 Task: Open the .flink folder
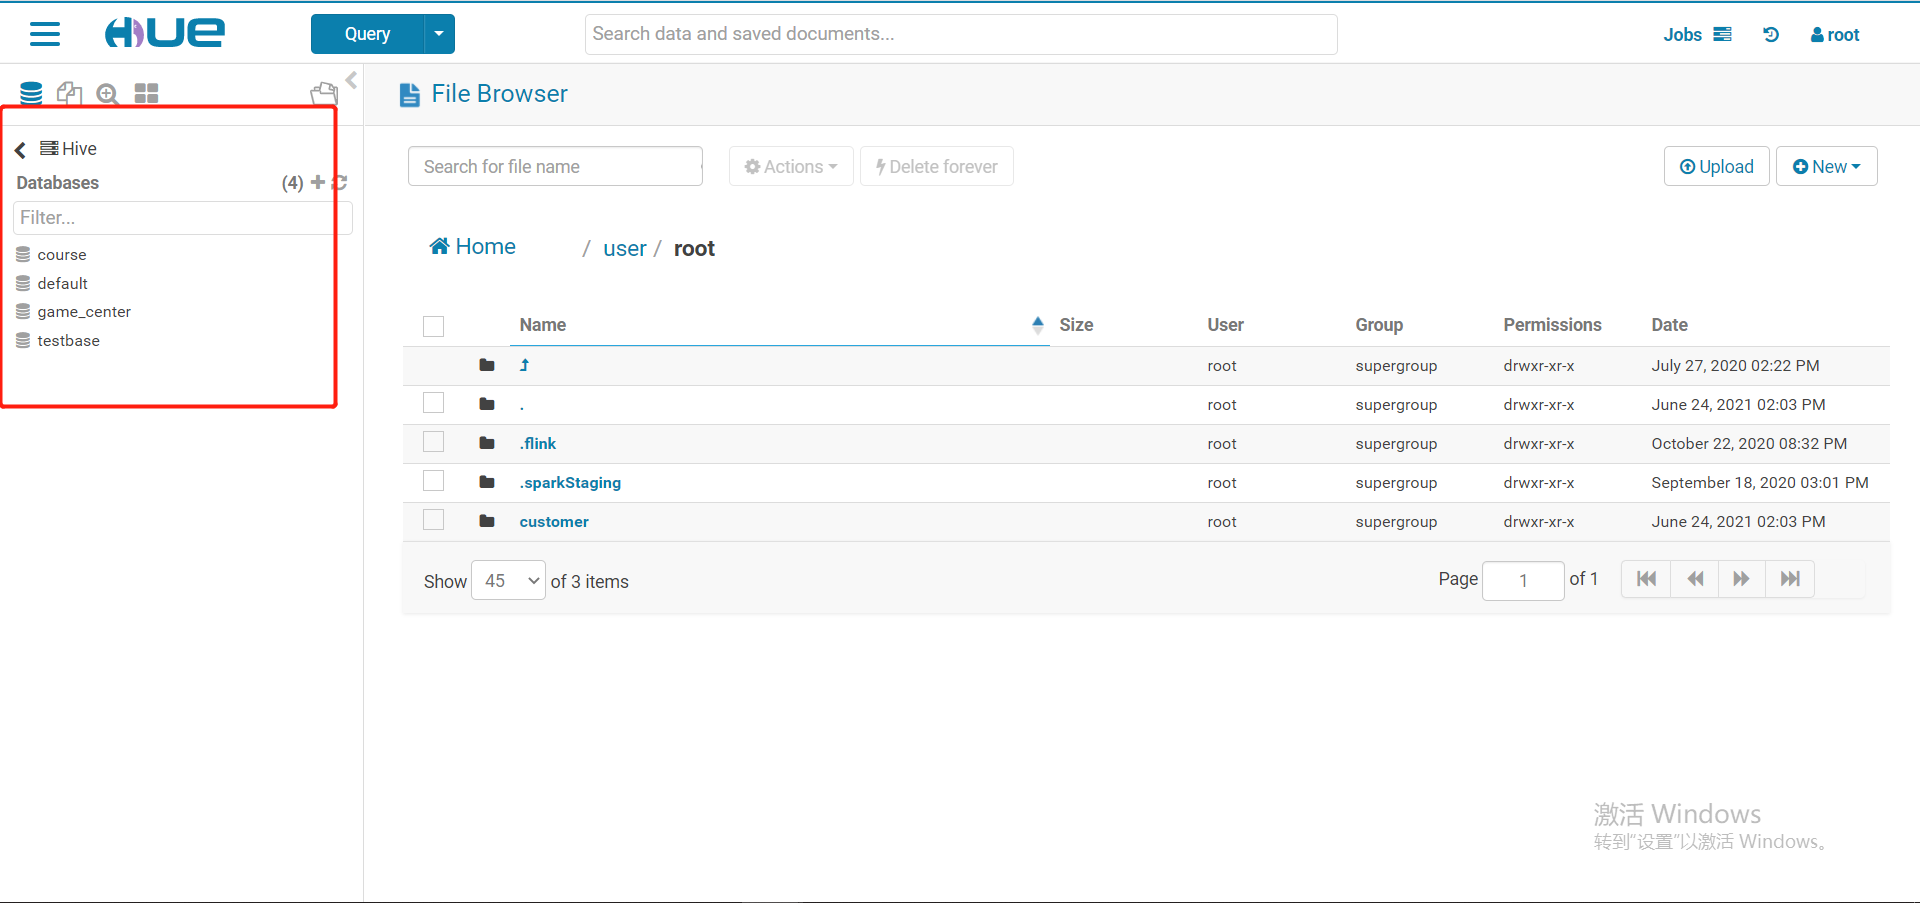tap(538, 444)
